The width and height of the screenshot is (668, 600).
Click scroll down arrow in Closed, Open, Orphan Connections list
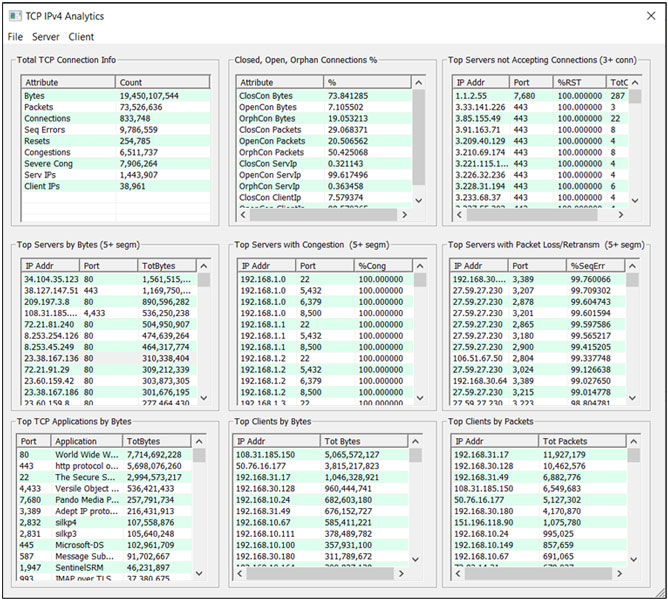pos(419,200)
